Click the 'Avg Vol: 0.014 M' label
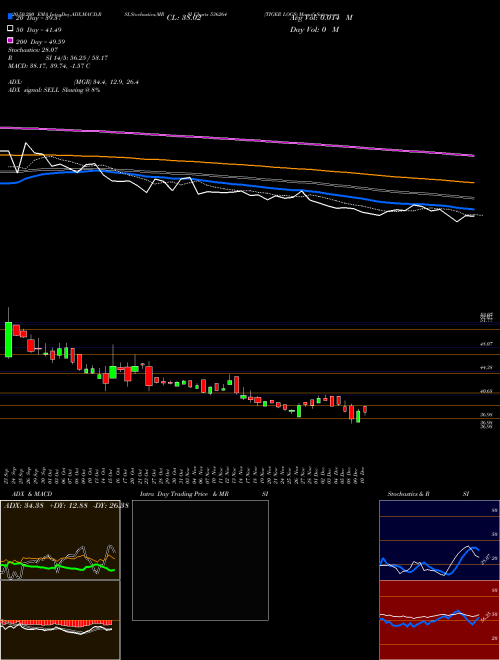This screenshot has width=500, height=660. [x=321, y=18]
